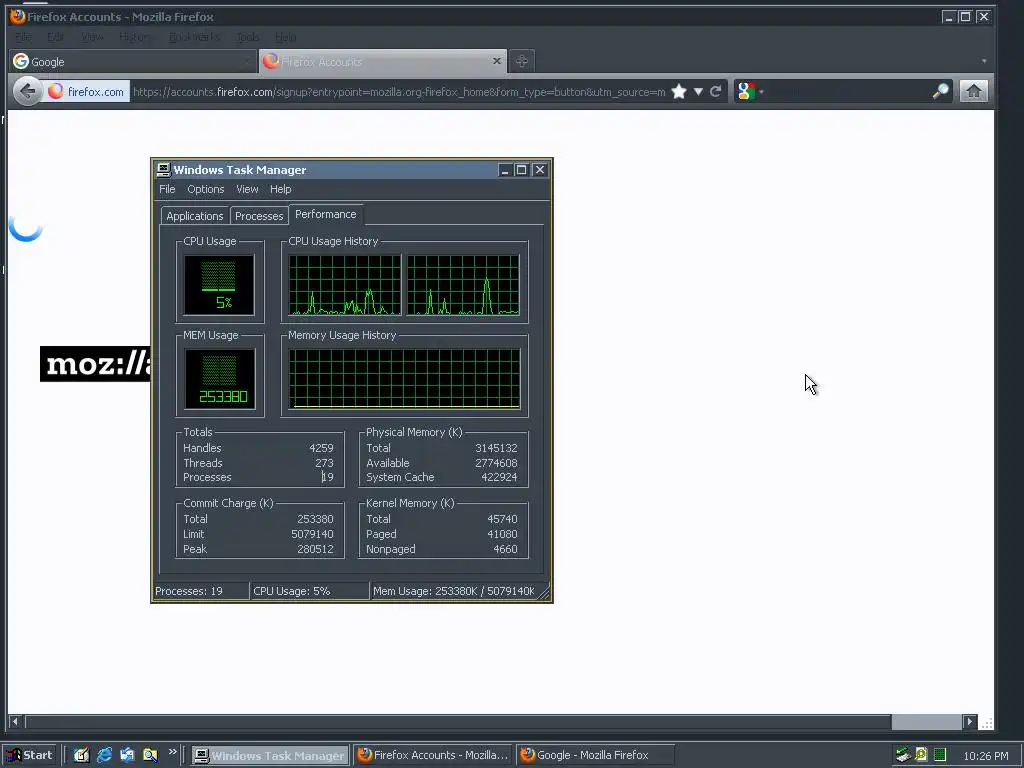This screenshot has height=768, width=1024.
Task: Click the right CPU Usage History graph
Action: pyautogui.click(x=463, y=285)
